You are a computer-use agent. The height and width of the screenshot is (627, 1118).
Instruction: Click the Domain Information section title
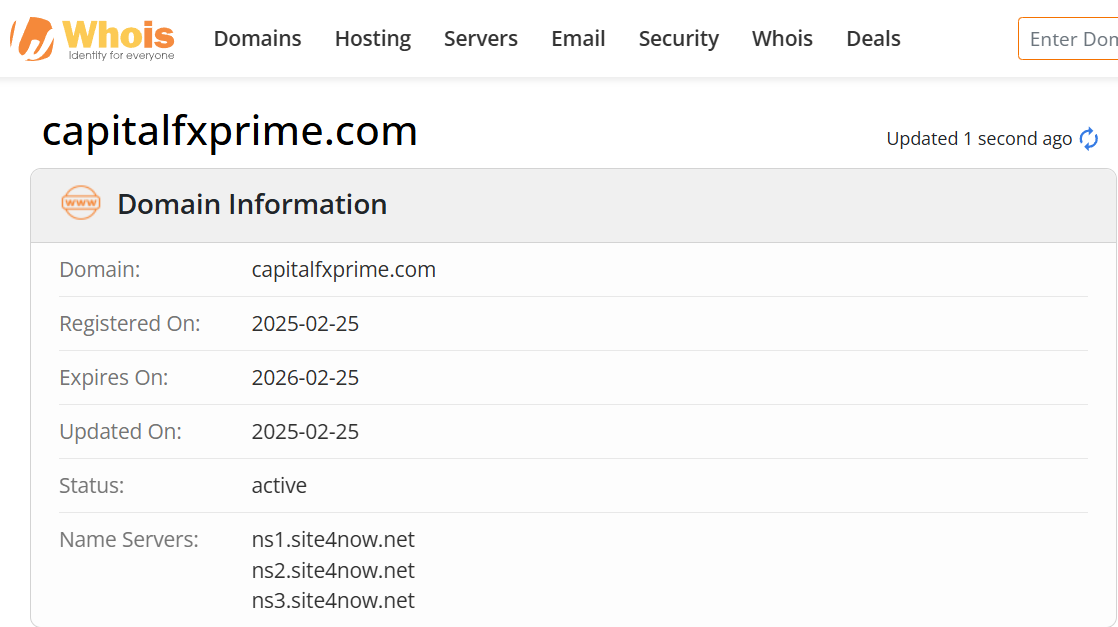(x=252, y=204)
